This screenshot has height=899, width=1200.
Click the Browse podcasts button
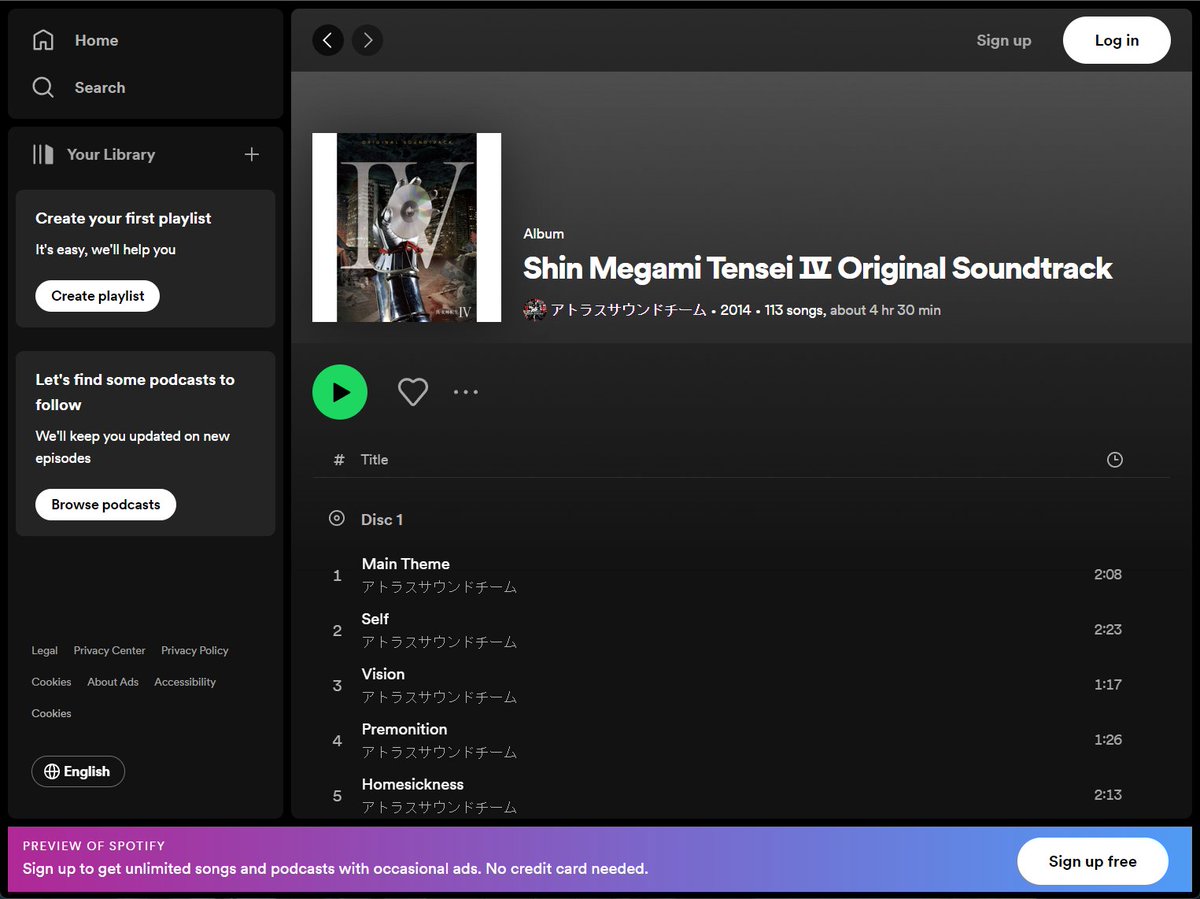point(106,504)
